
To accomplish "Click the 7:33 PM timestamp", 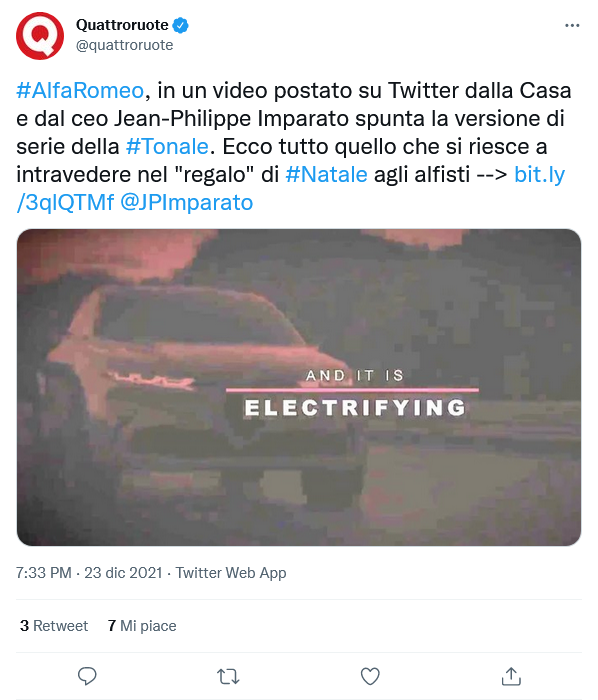I will (43, 572).
